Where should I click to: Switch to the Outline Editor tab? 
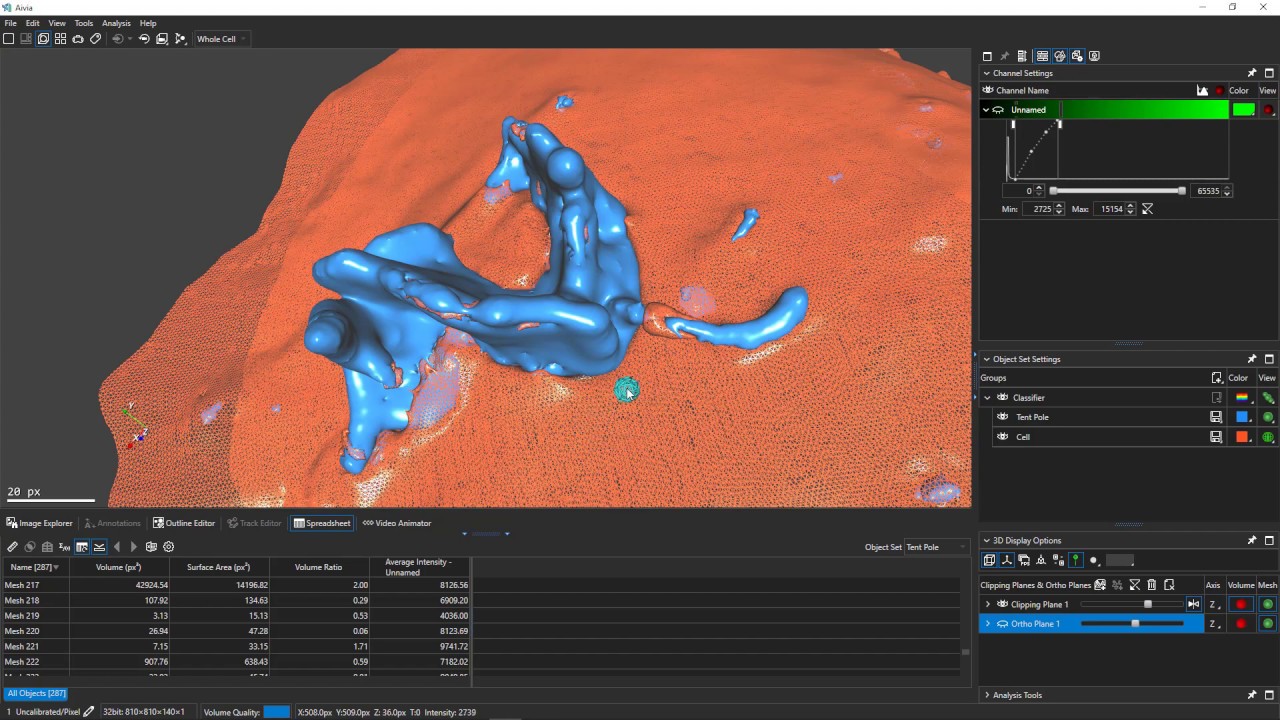click(x=184, y=523)
